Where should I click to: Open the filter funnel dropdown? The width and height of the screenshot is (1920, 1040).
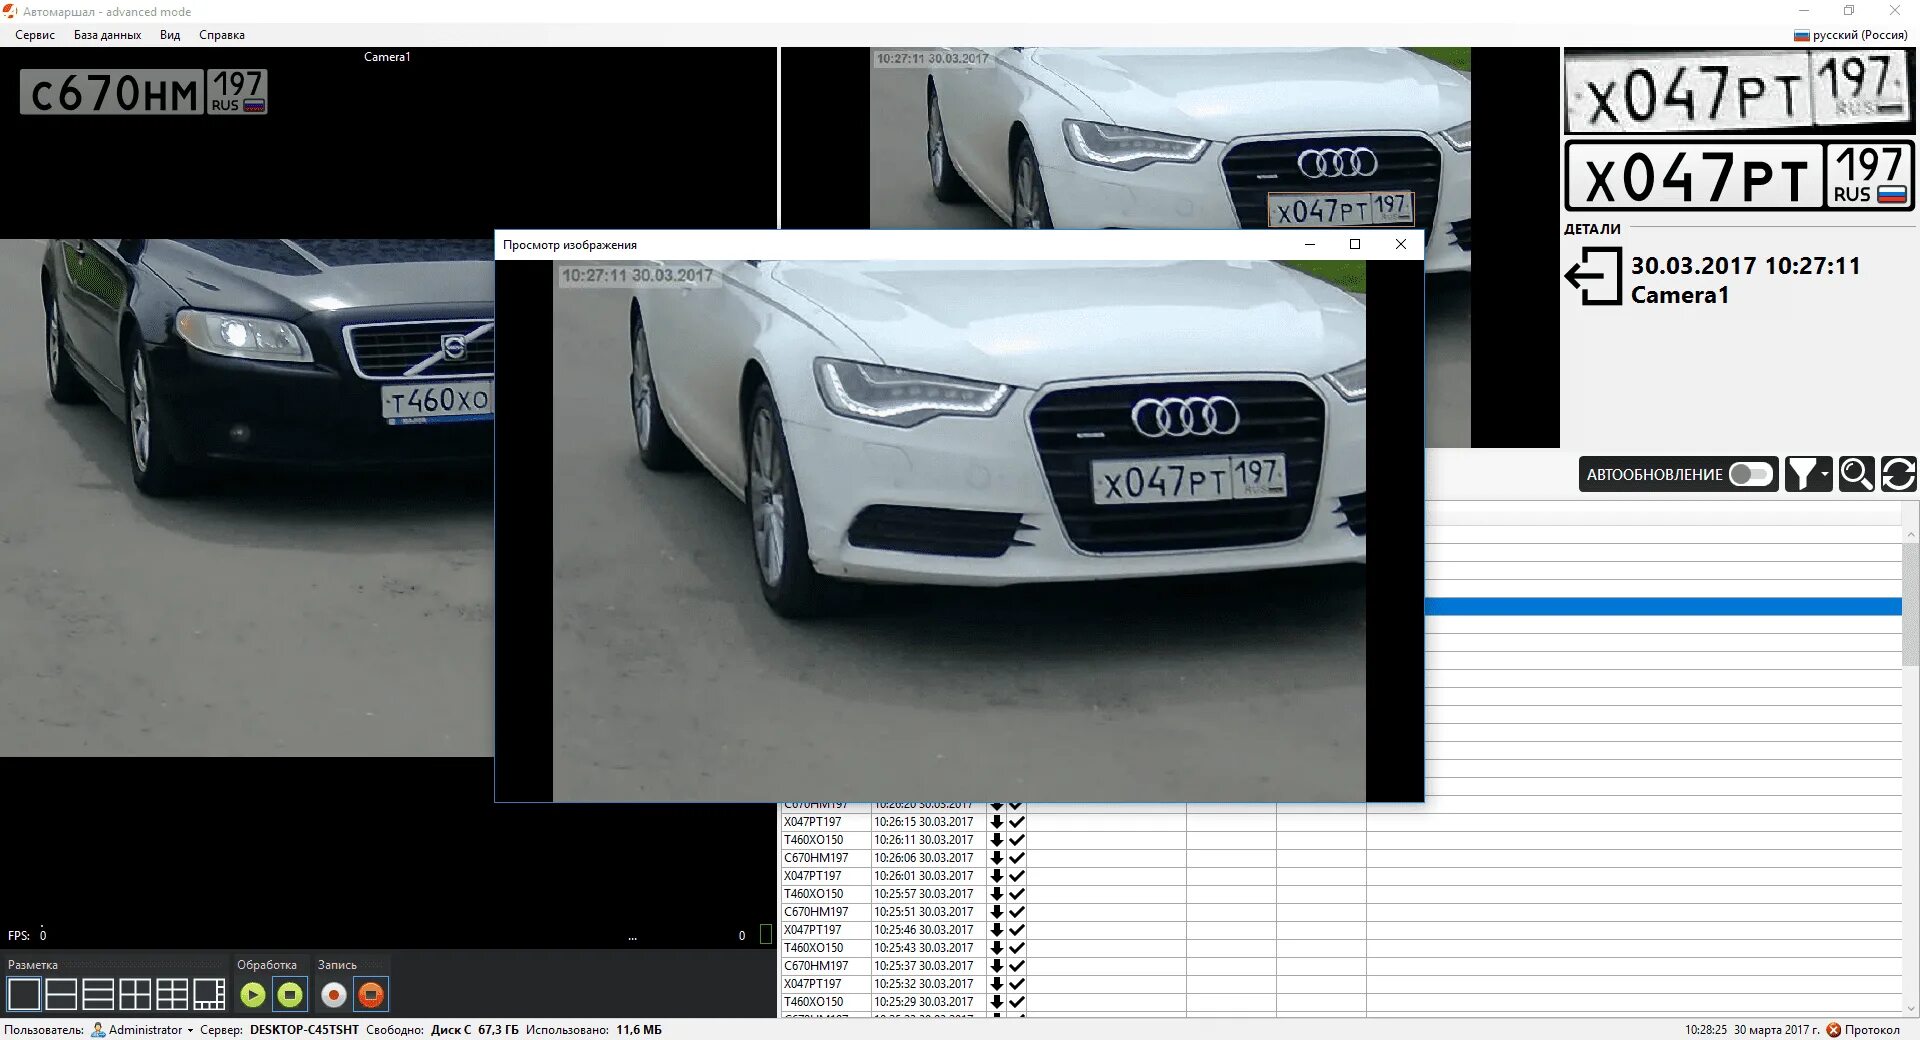(1808, 474)
